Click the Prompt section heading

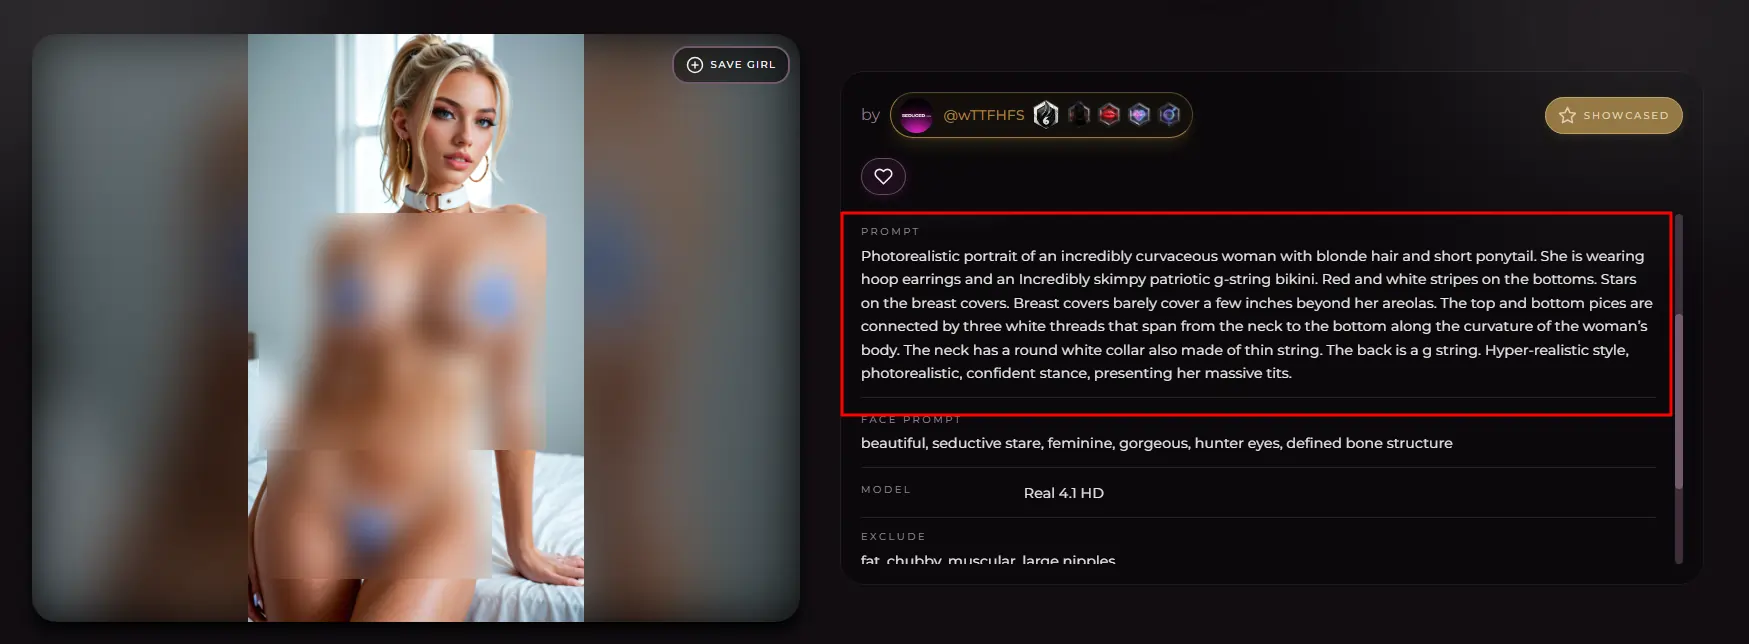pyautogui.click(x=890, y=231)
